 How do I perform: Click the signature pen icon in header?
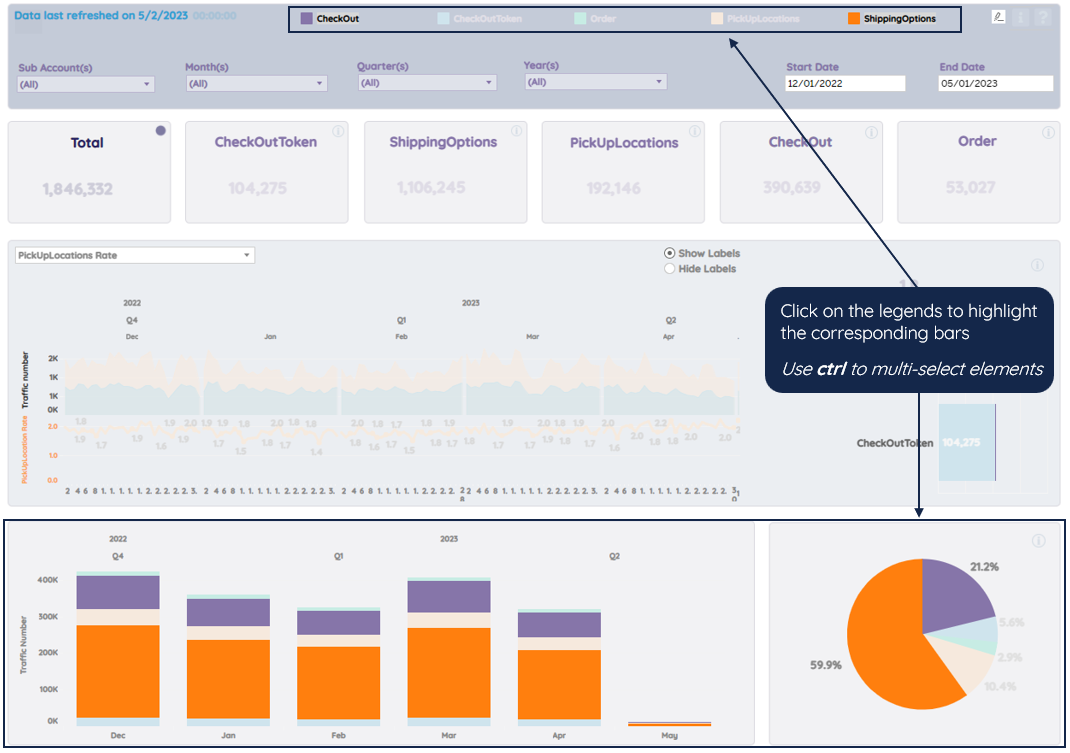tap(998, 17)
